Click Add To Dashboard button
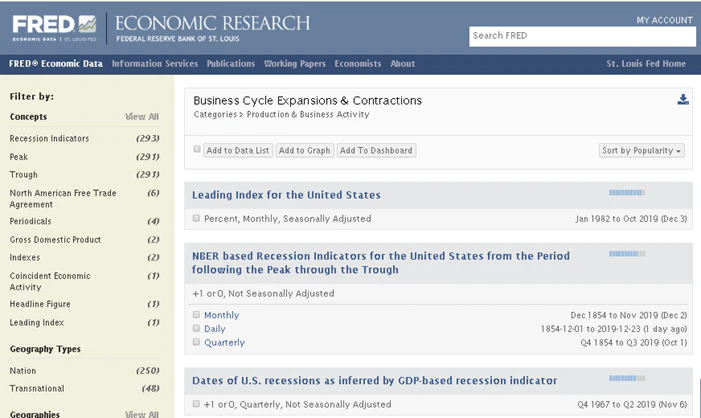Screen dimensions: 701x418 [x=376, y=150]
